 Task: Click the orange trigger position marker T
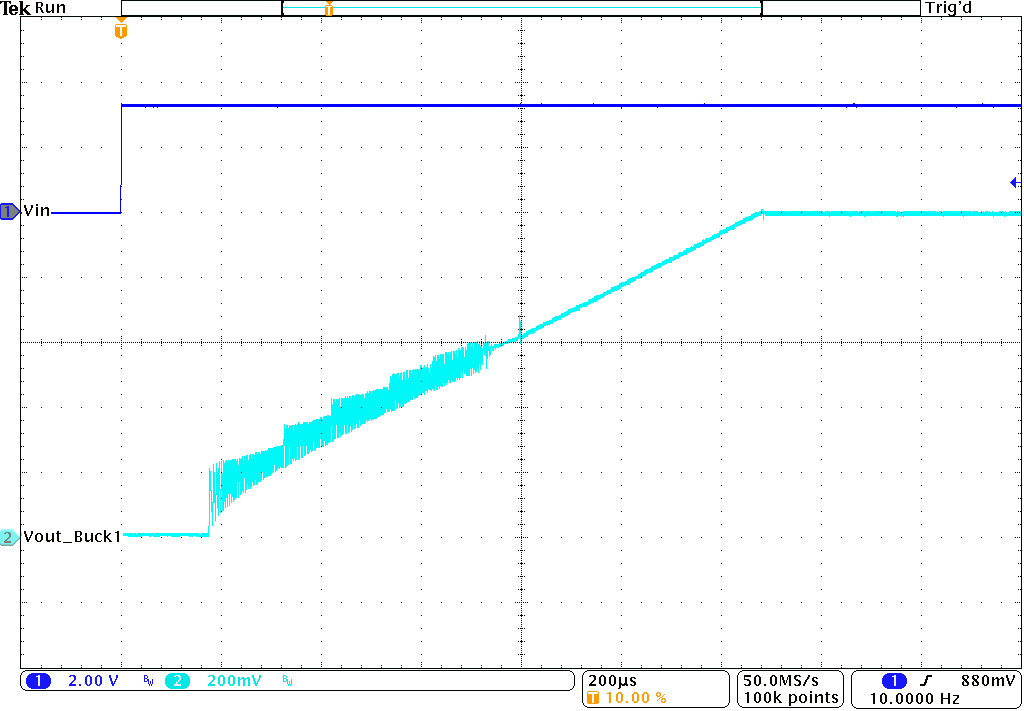click(x=120, y=31)
